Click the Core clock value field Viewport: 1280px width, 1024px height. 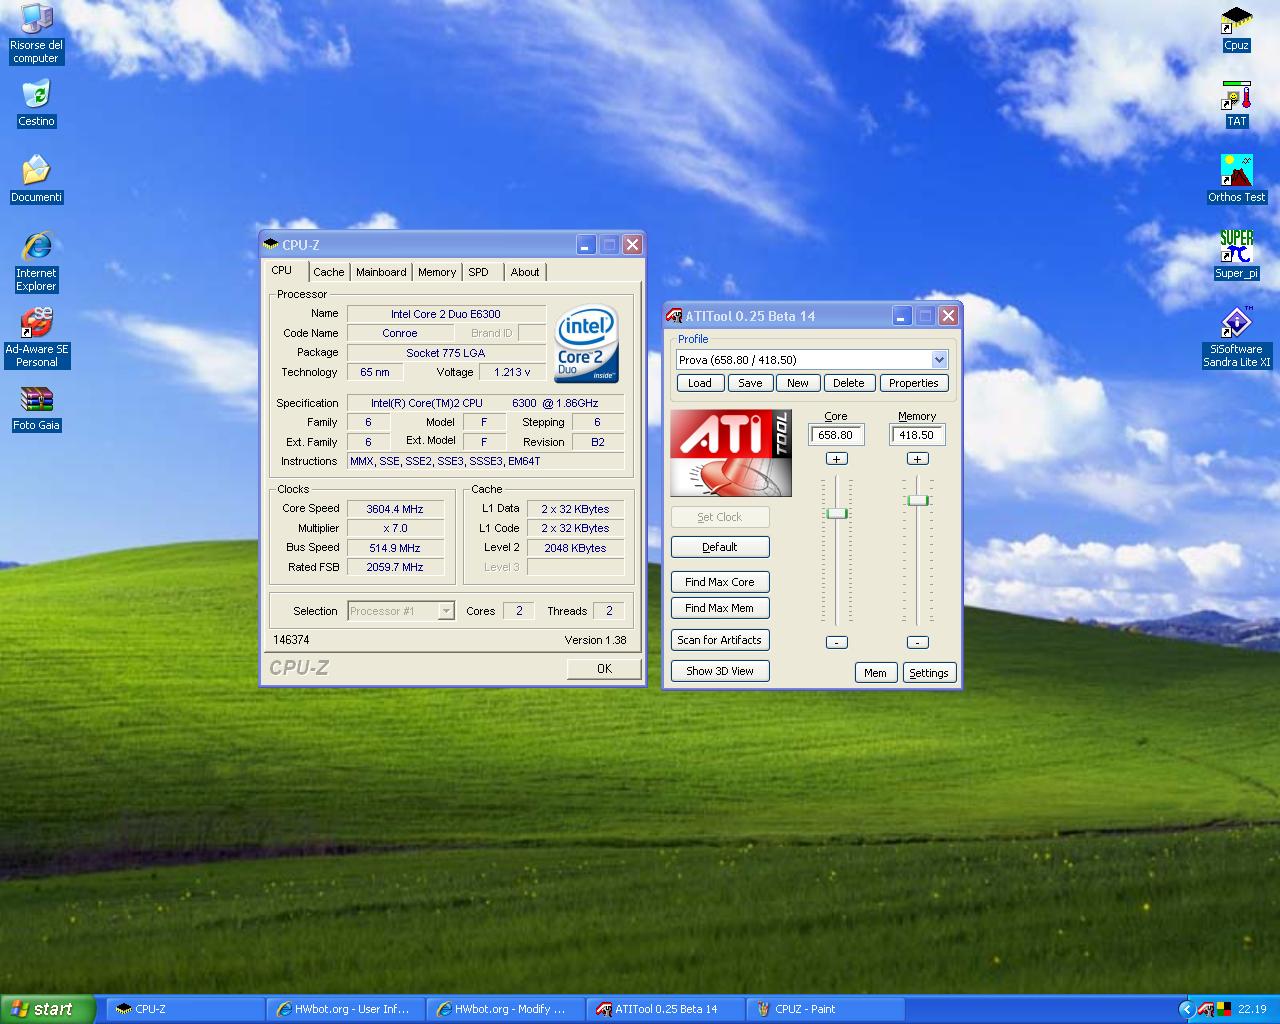coord(836,435)
